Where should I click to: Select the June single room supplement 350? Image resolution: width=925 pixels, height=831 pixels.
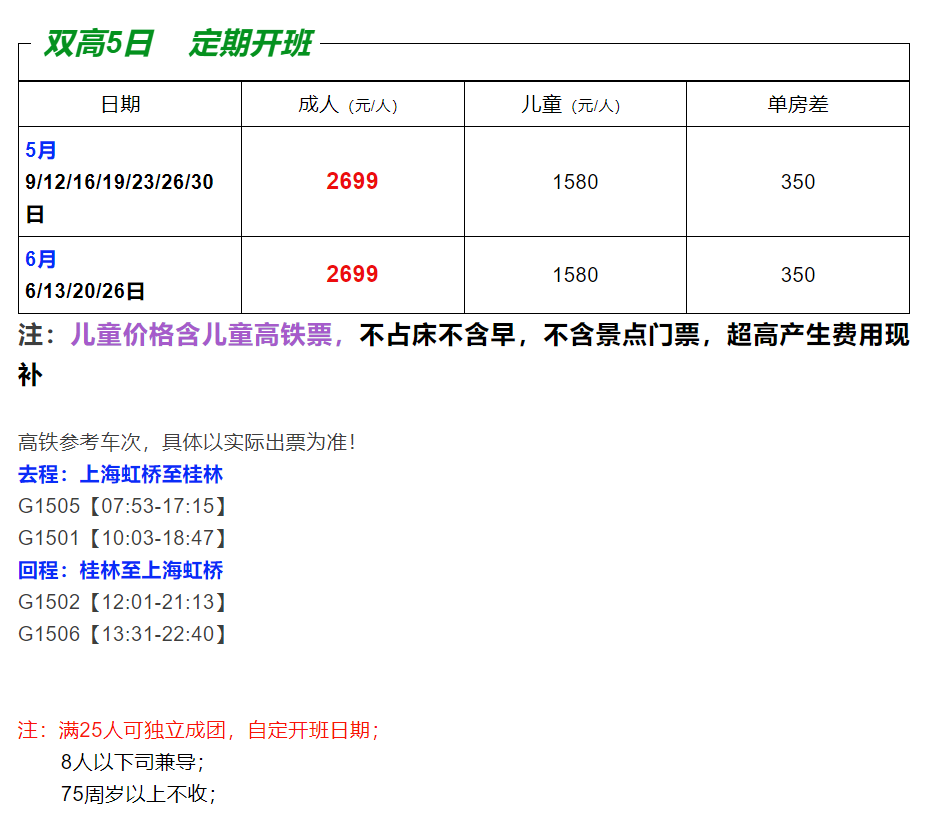(x=797, y=275)
